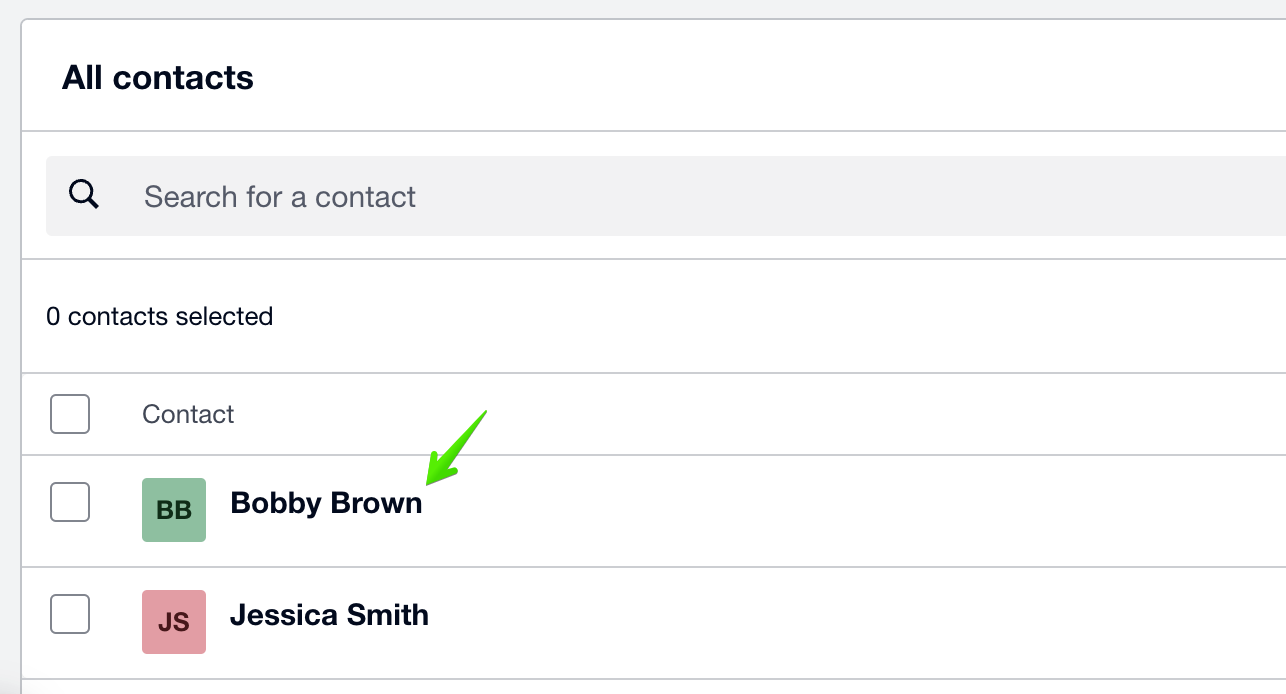
Task: Select Jessica Smith's row checkbox
Action: [70, 614]
